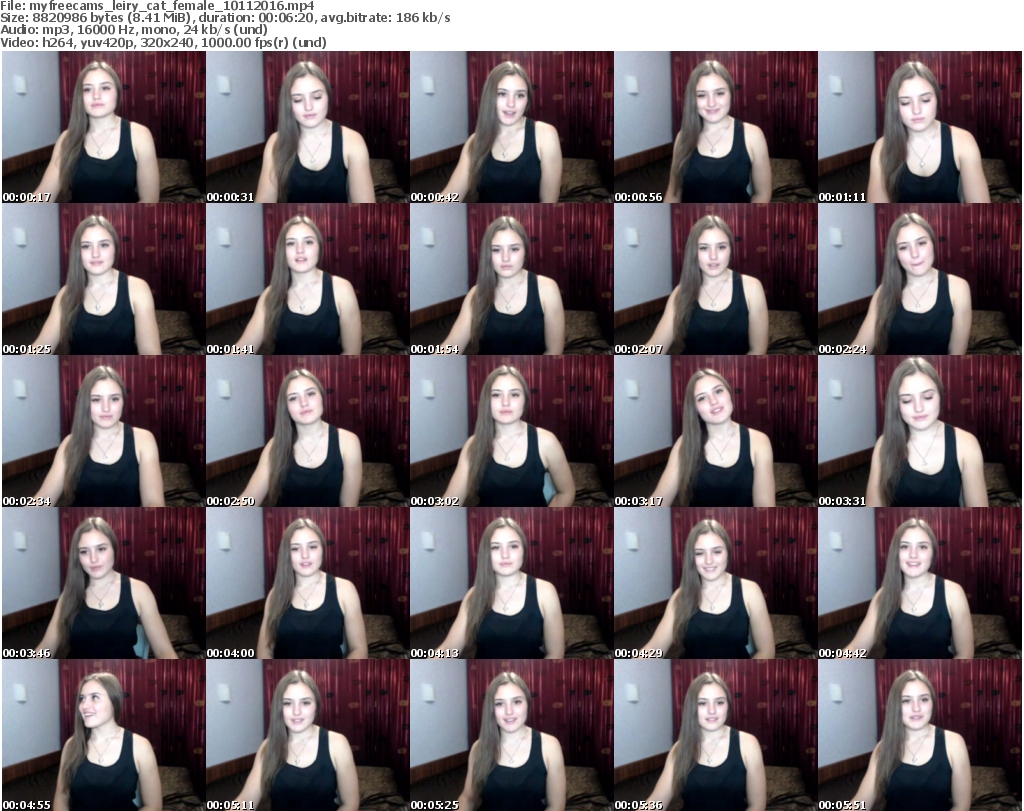Pick the preview frame marked 00:03:31
Viewport: 1024px width, 811px height.
[x=920, y=431]
